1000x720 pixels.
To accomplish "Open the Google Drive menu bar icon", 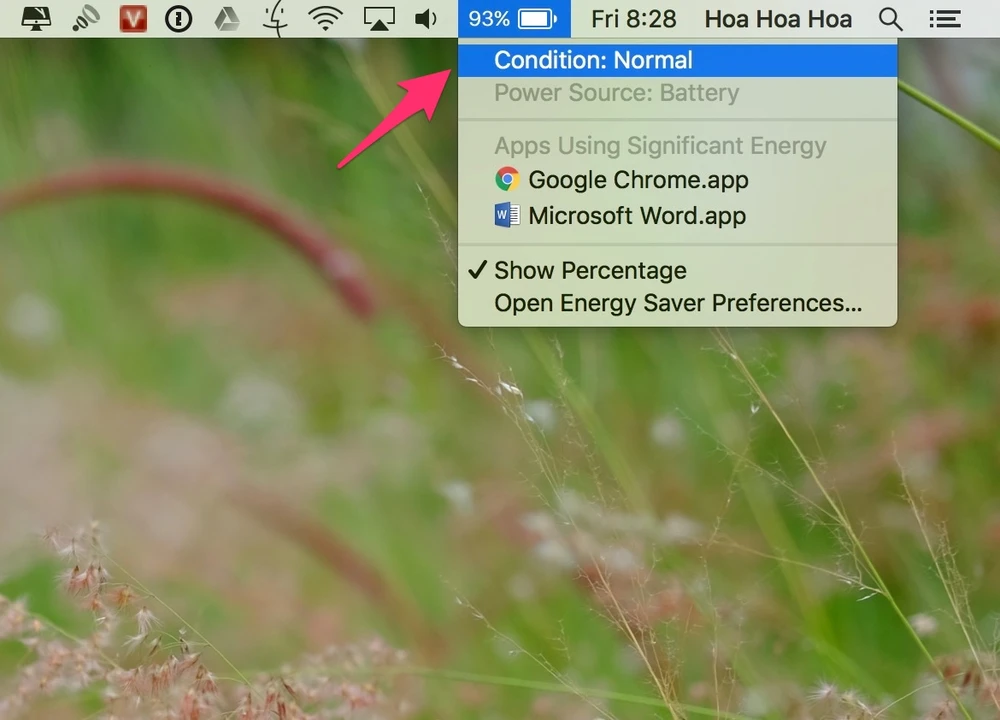I will [226, 18].
